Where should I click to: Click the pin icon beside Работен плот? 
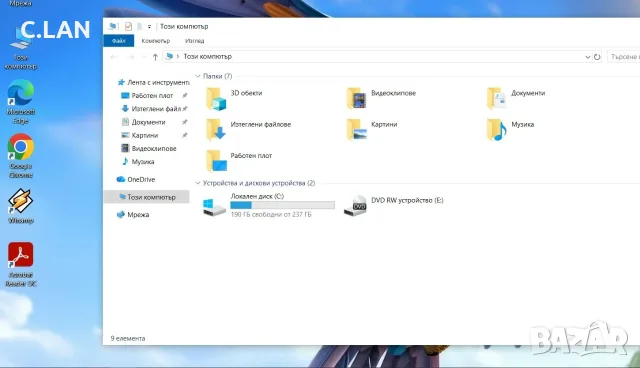pos(184,95)
